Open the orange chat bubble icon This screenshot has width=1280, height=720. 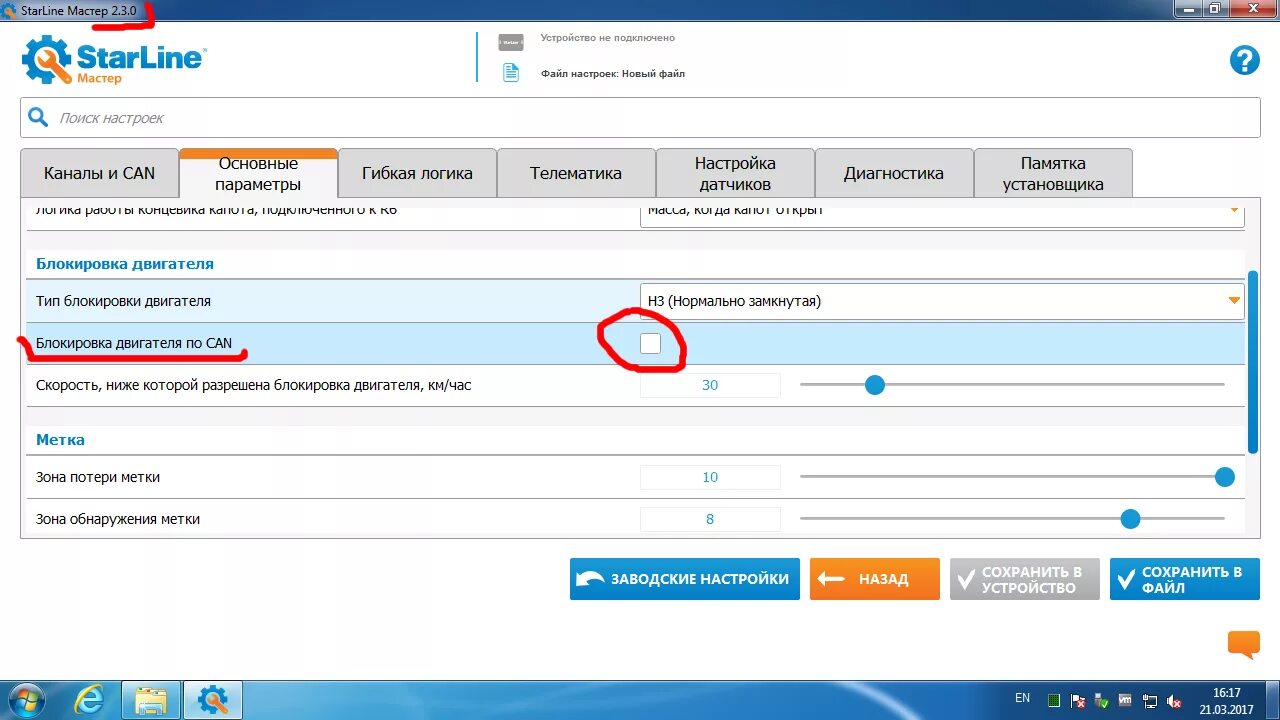pos(1244,645)
